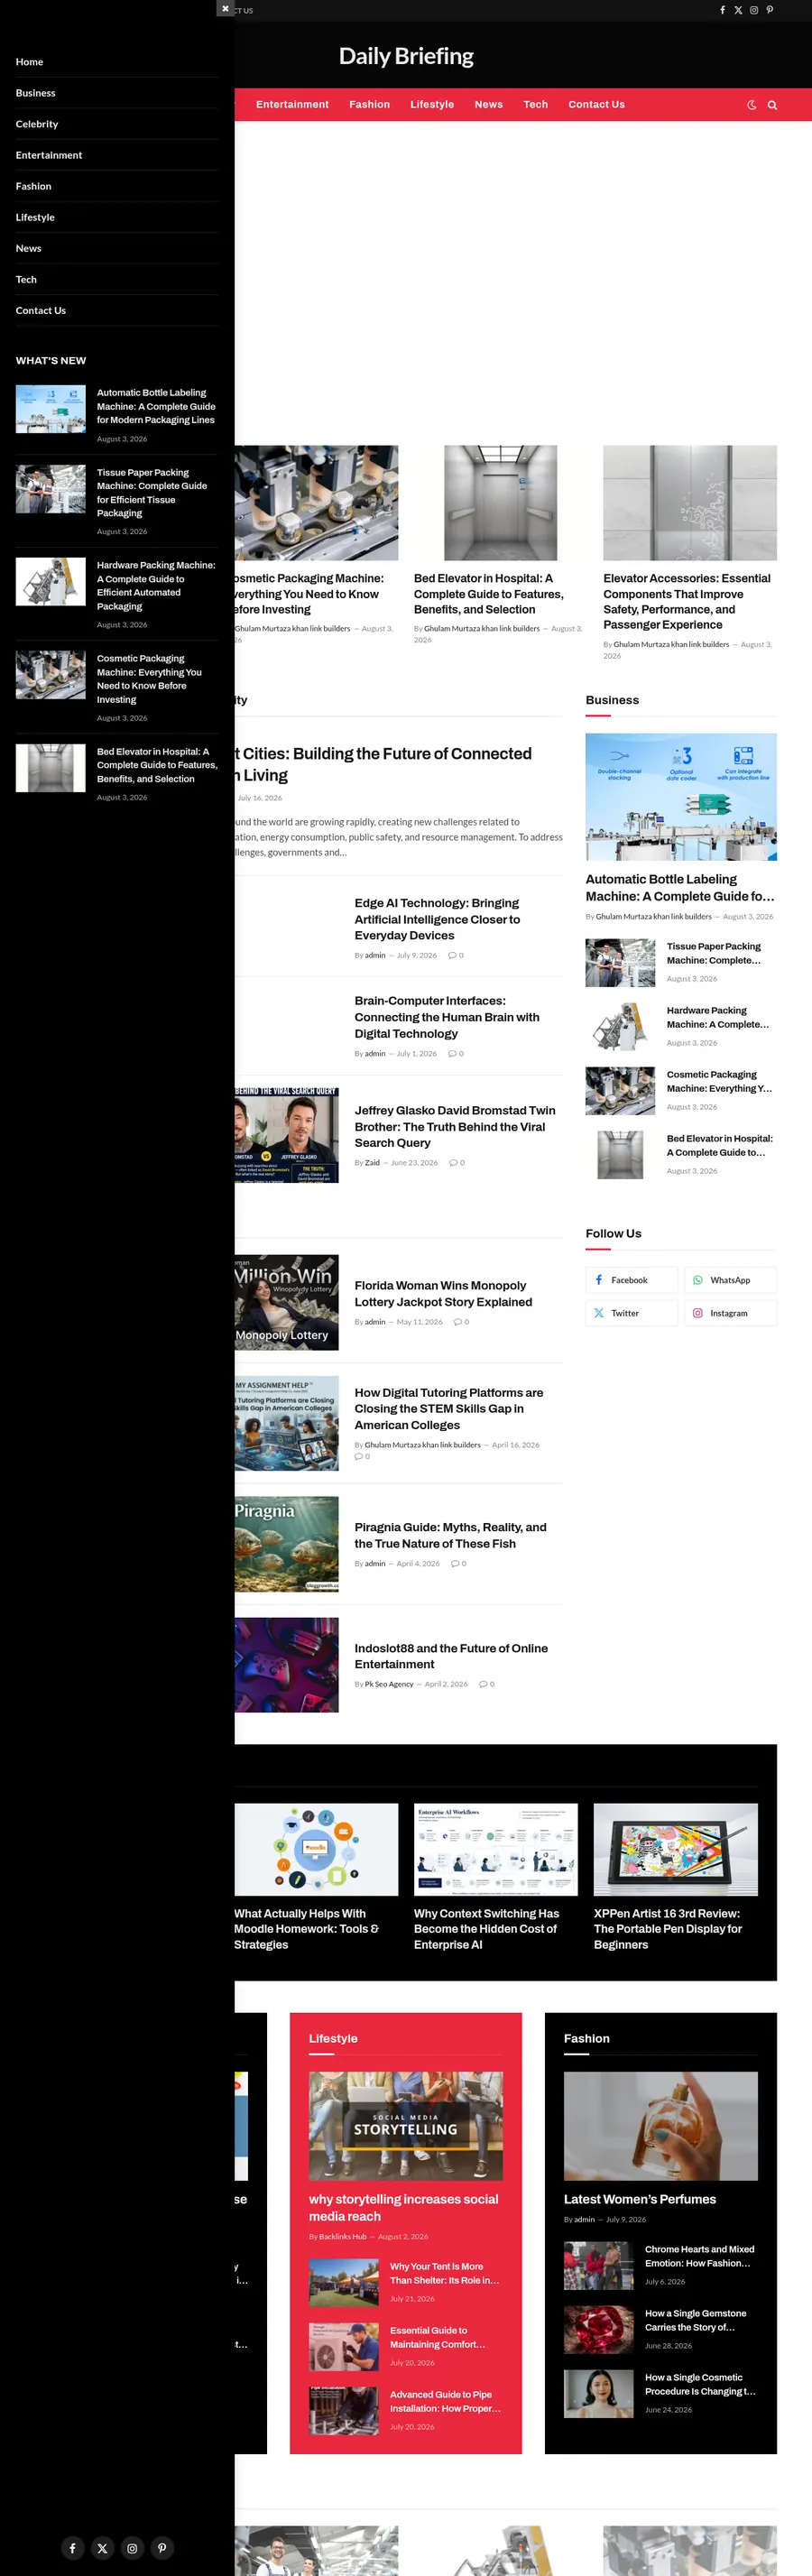Click the Facebook icon at the sidebar bottom
Viewport: 812px width, 2576px height.
[x=72, y=2548]
